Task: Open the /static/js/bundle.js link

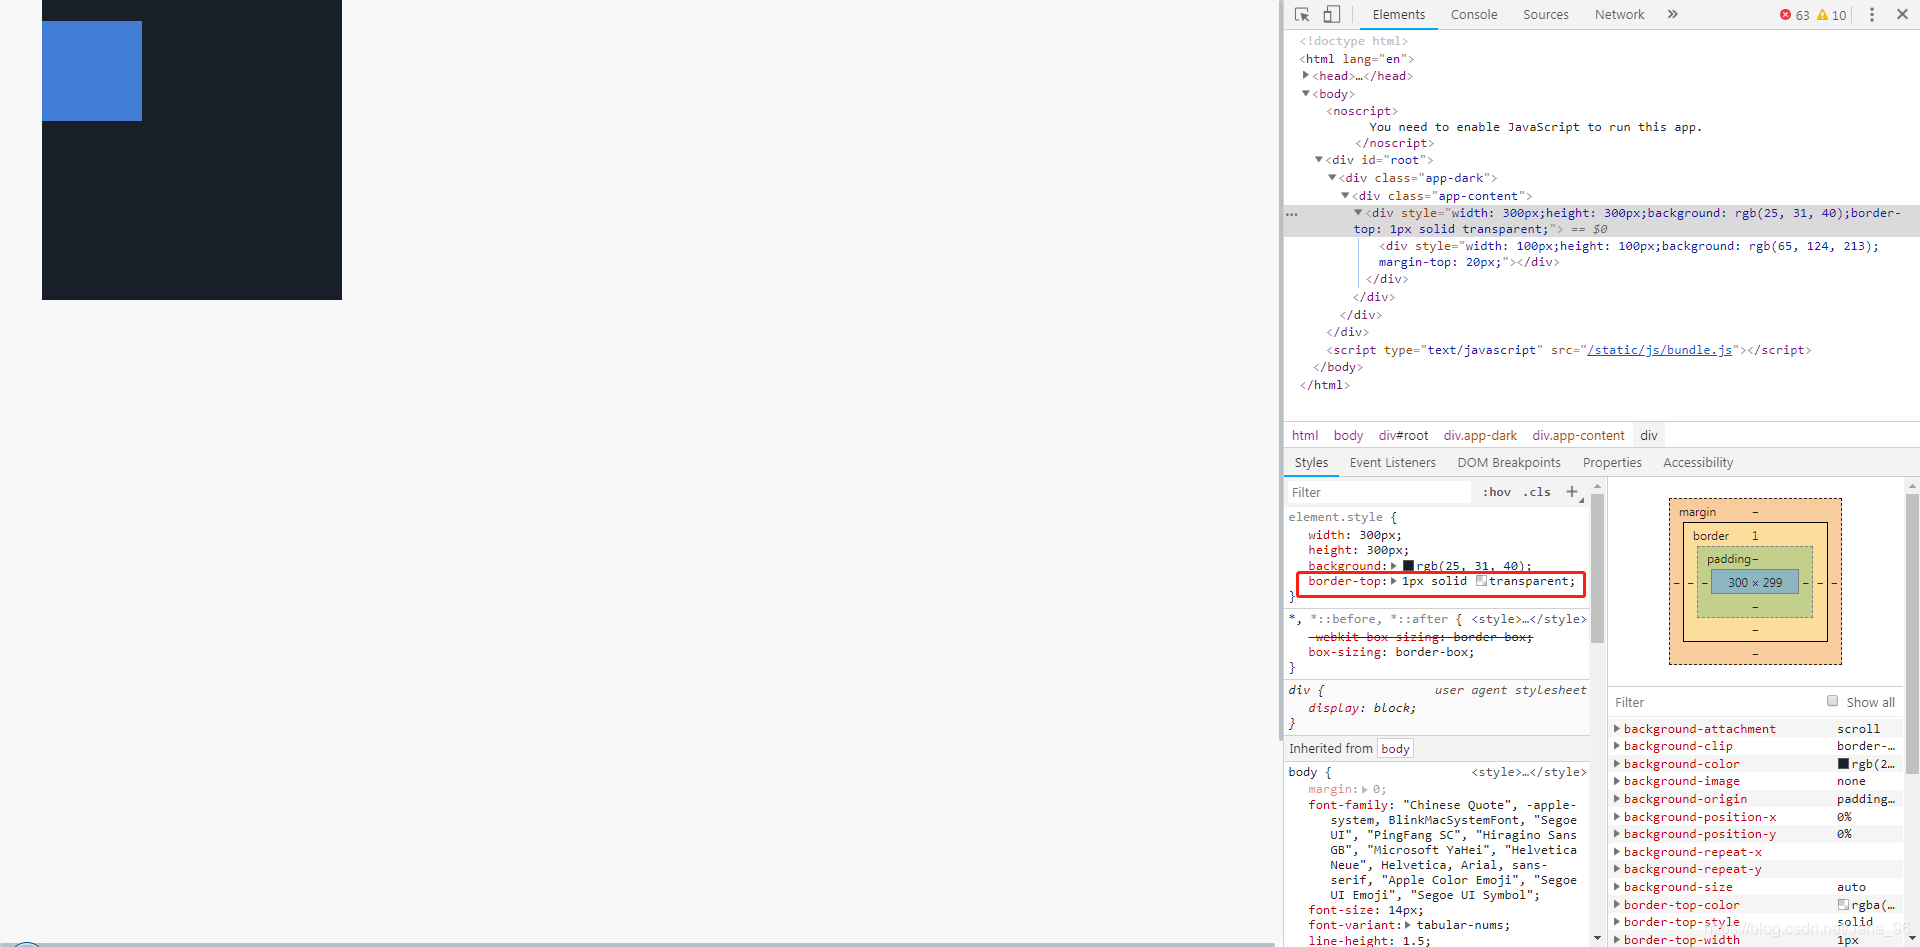Action: pyautogui.click(x=1659, y=350)
